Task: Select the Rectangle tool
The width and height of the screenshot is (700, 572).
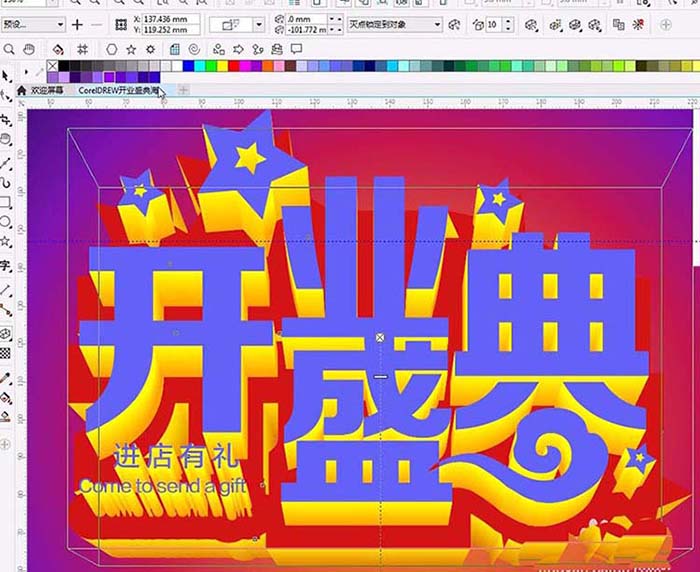Action: pyautogui.click(x=5, y=203)
